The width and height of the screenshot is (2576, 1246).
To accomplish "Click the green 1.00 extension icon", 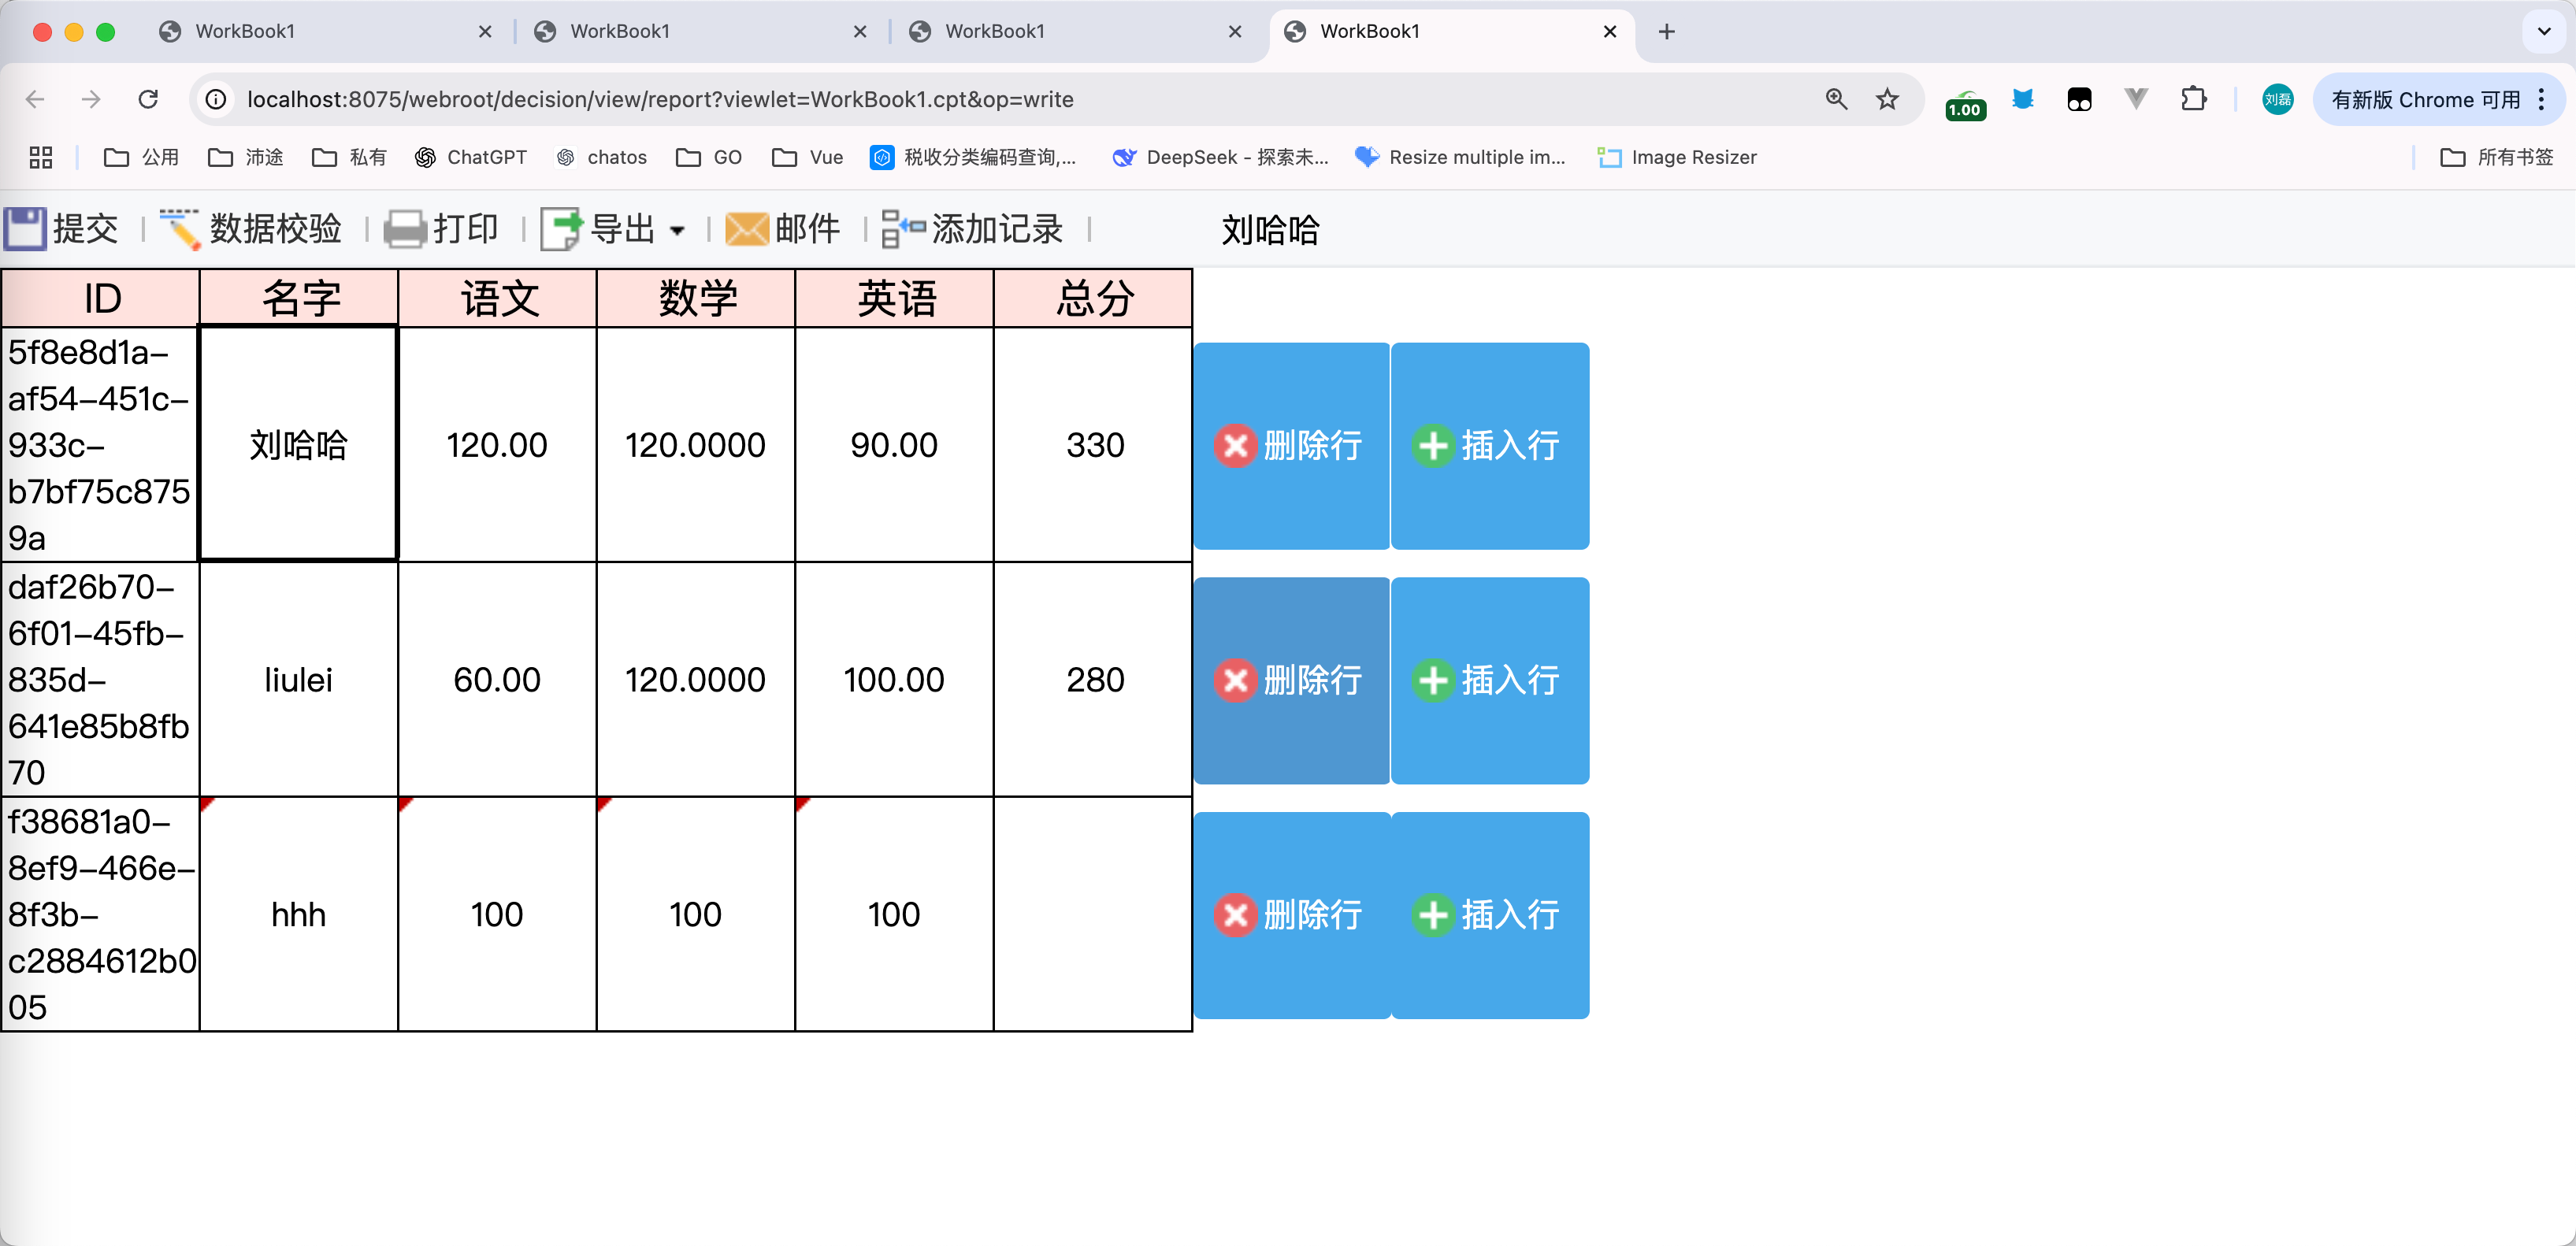I will pos(1965,103).
